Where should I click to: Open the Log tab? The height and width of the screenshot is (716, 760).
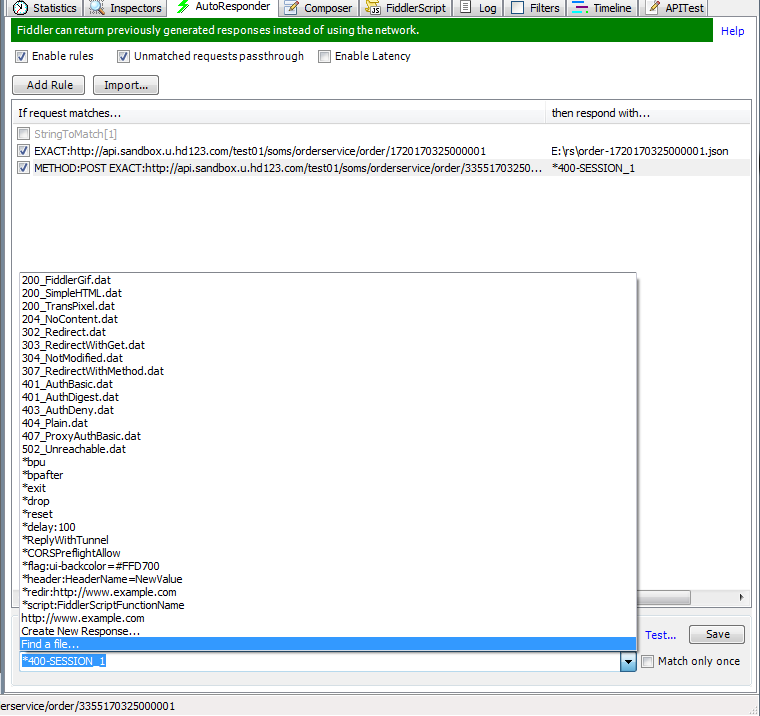point(478,8)
